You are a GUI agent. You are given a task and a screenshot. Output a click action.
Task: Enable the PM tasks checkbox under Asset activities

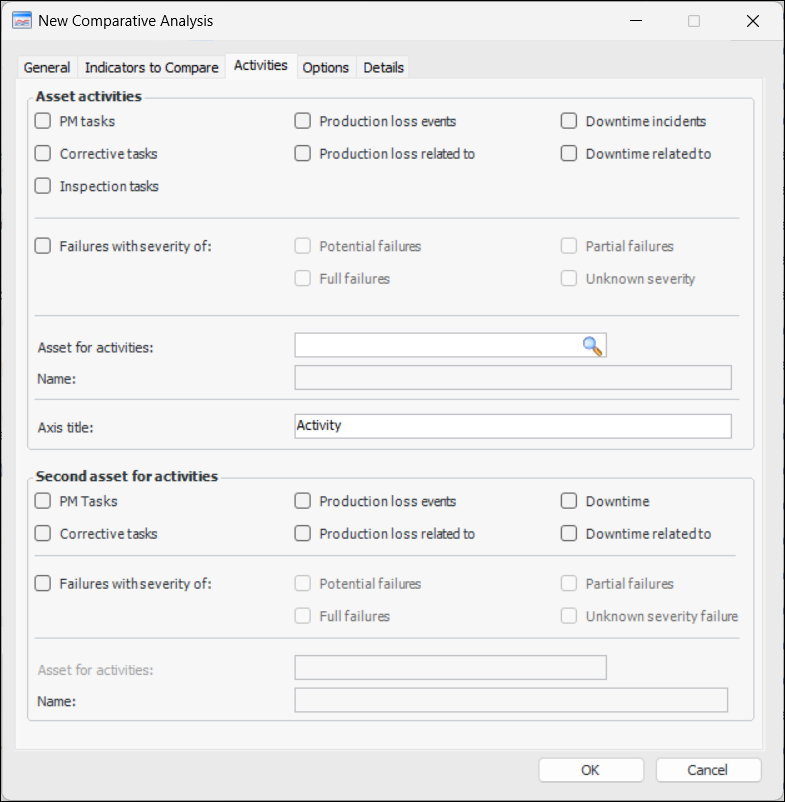coord(43,122)
